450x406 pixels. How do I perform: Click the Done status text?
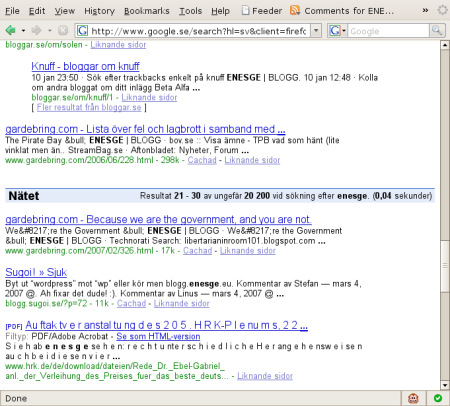[16, 398]
